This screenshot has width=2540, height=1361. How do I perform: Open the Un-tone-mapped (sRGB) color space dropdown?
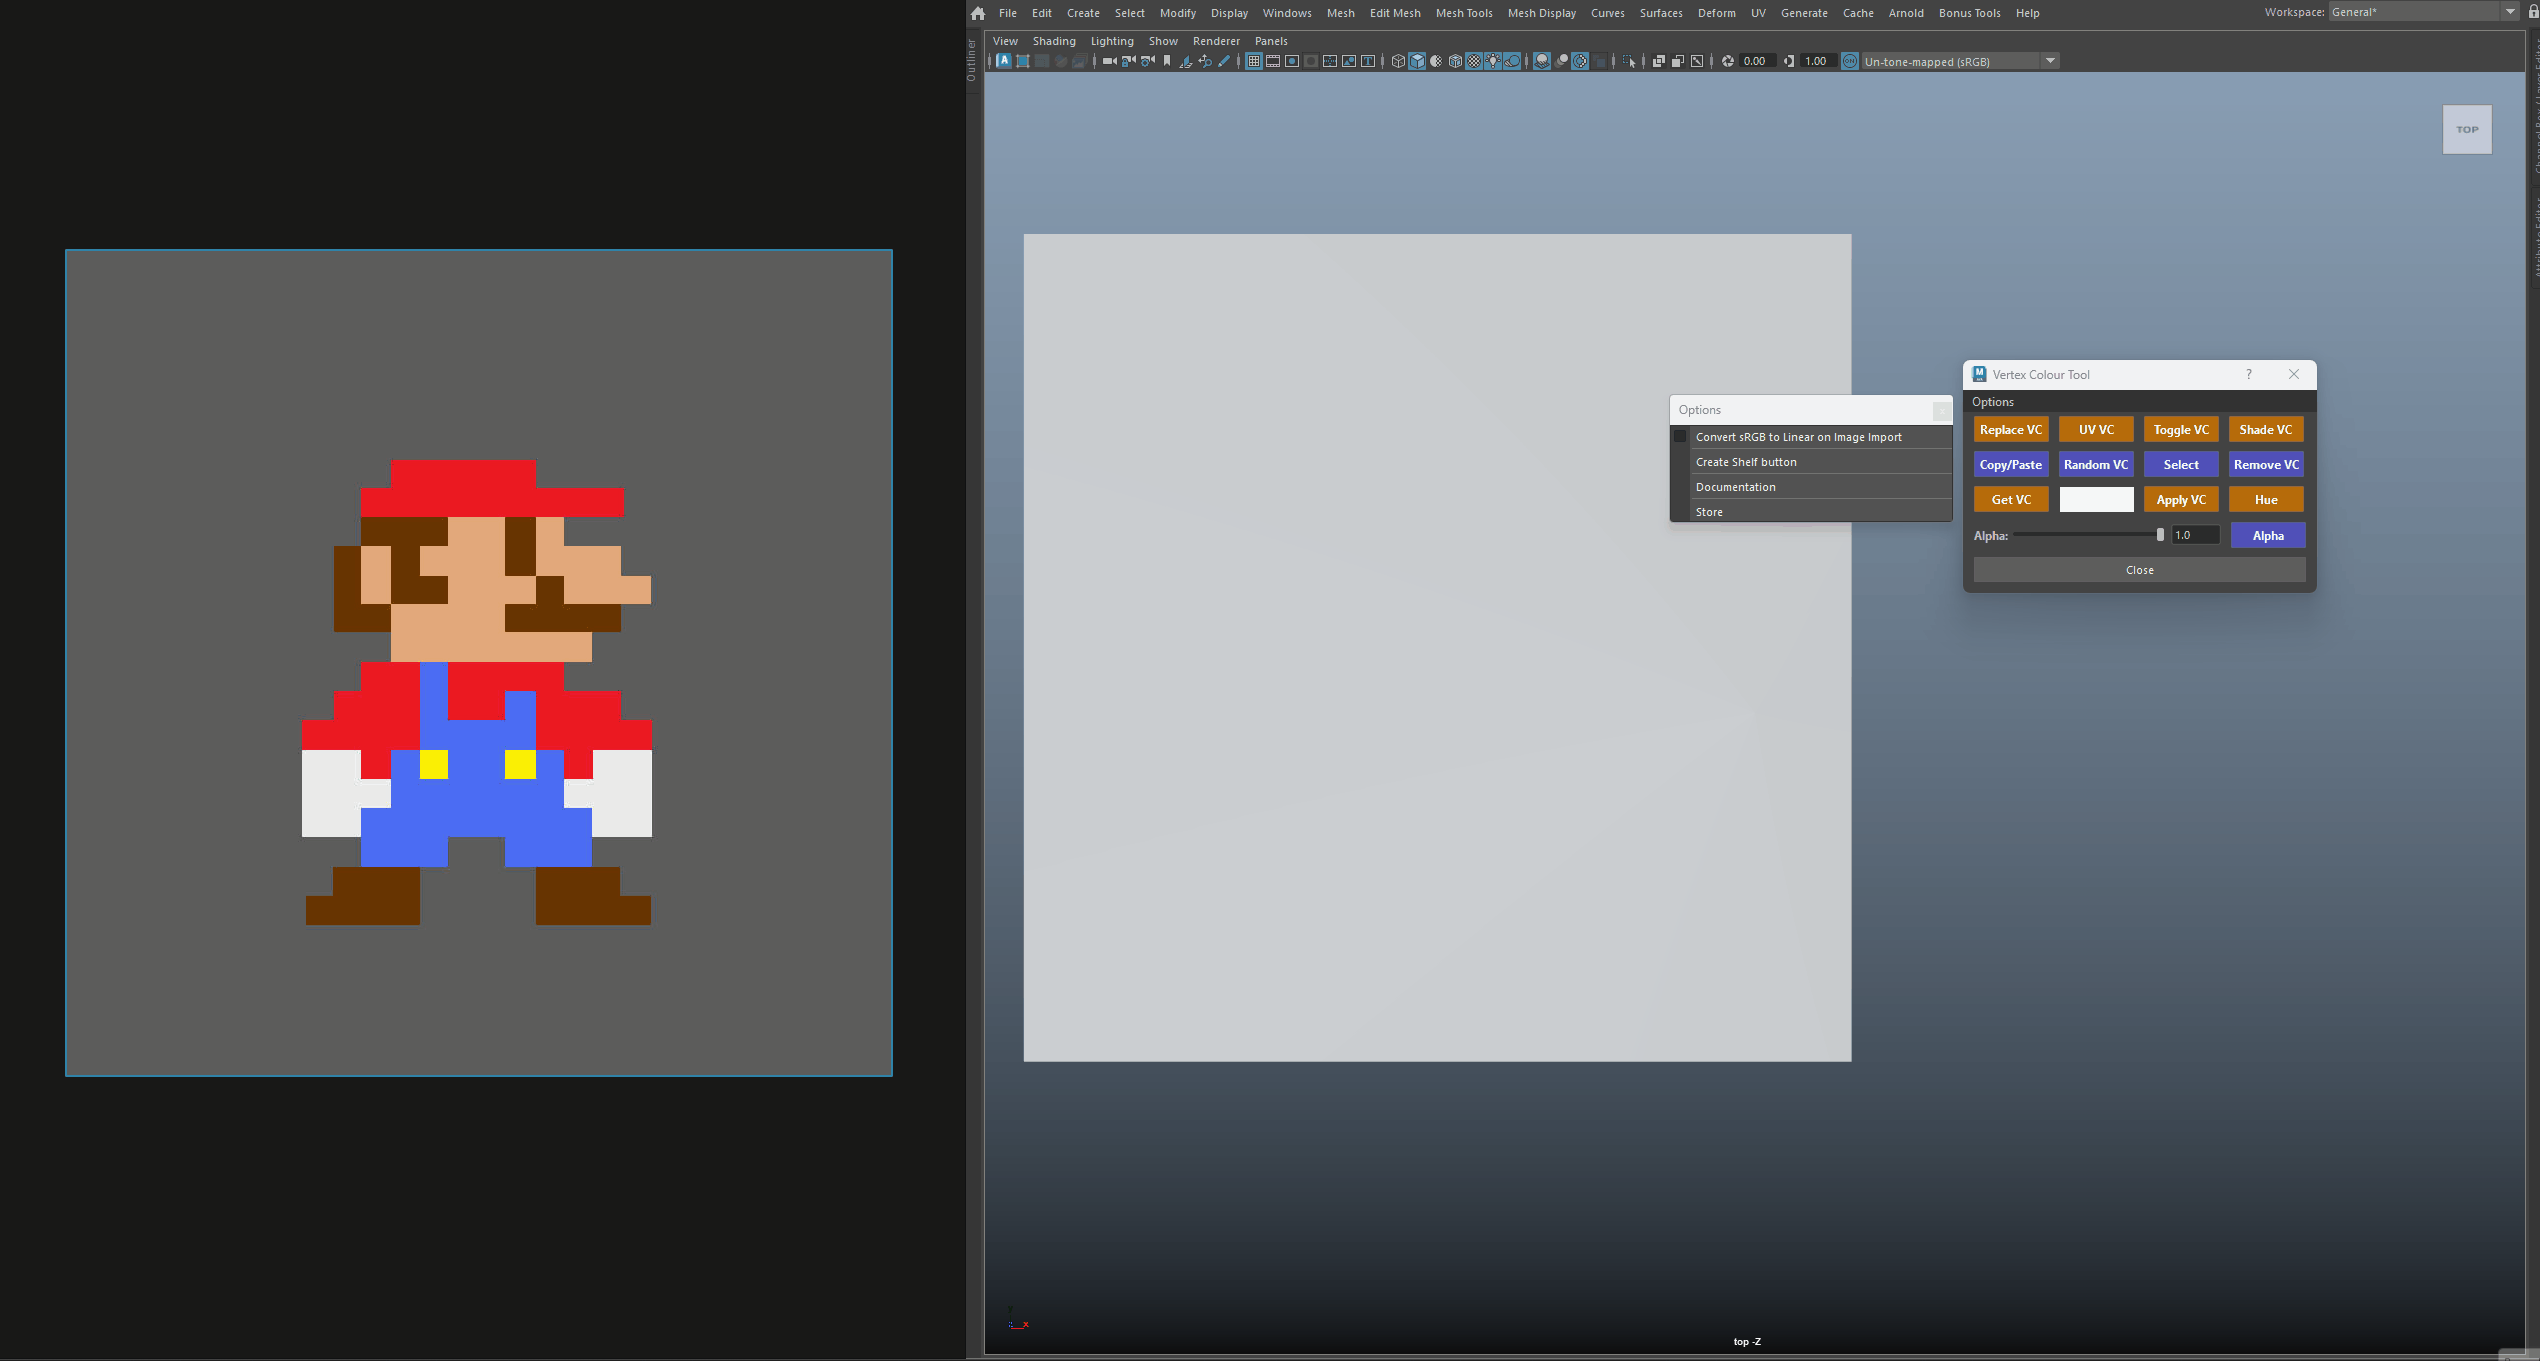tap(1960, 61)
